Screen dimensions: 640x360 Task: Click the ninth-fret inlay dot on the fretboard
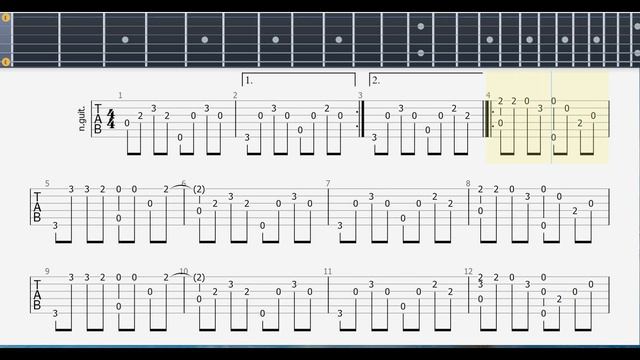click(339, 40)
